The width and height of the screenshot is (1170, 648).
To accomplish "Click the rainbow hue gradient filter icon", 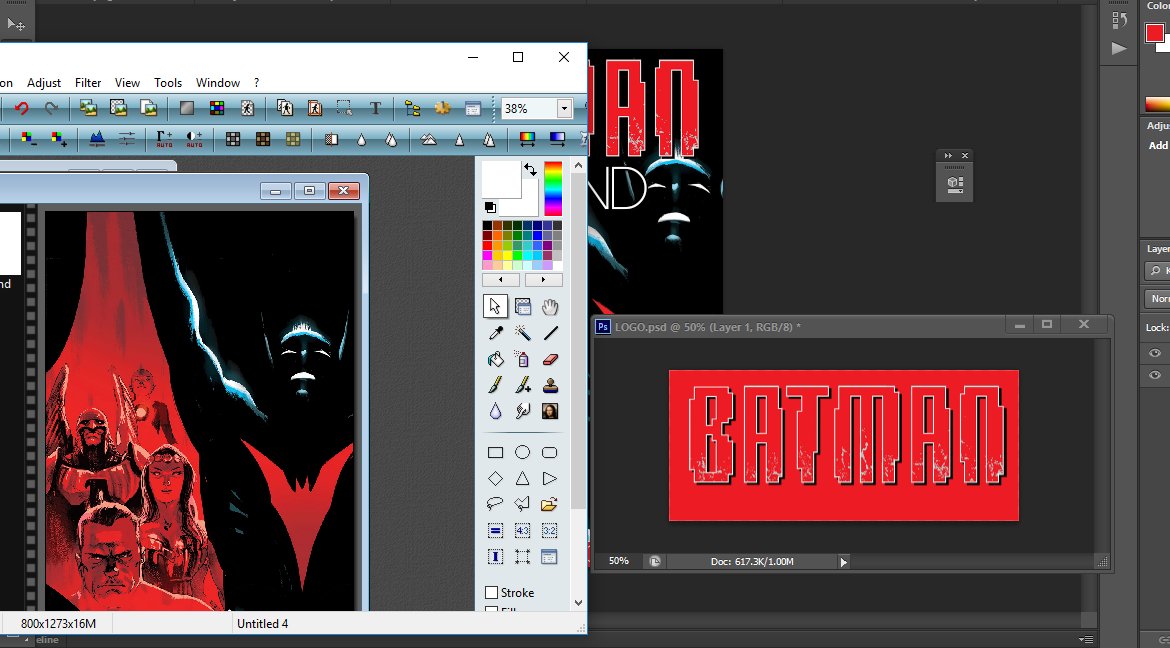I will click(x=527, y=139).
